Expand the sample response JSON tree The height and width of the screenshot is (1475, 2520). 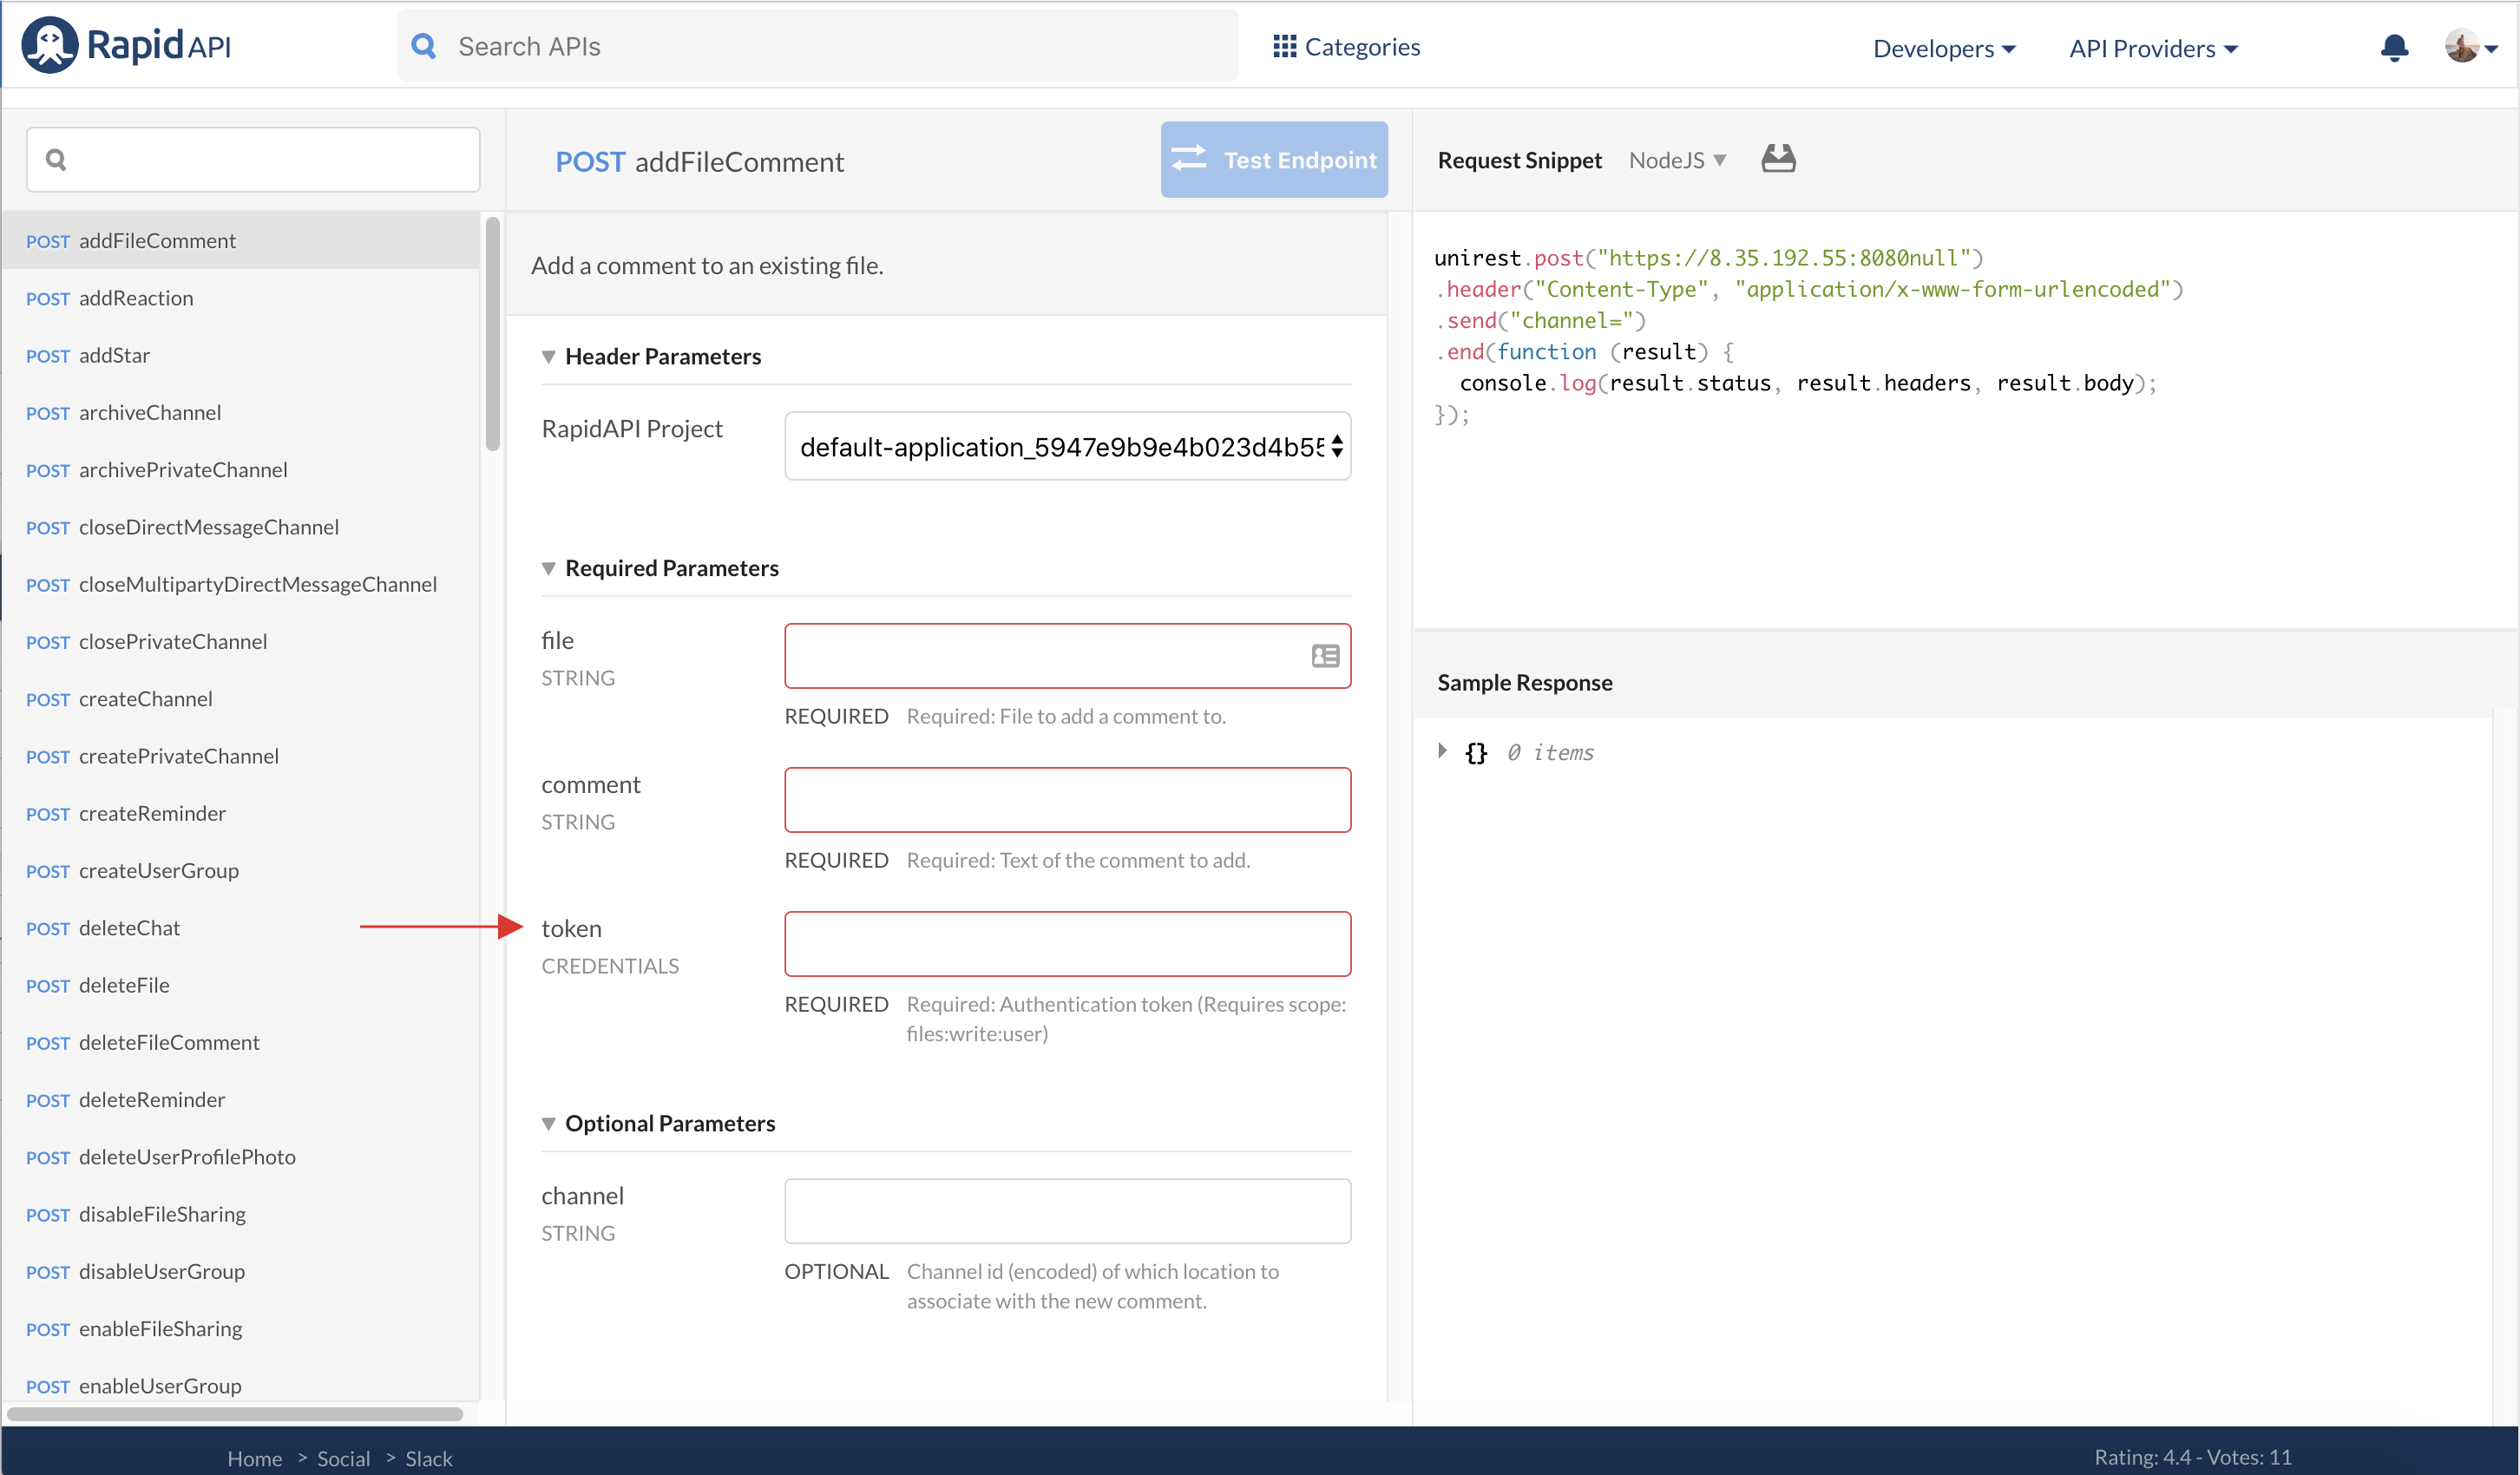1442,751
